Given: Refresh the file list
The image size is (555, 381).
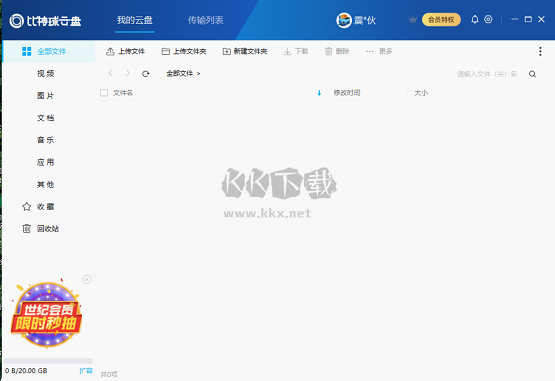Looking at the screenshot, I should (145, 74).
